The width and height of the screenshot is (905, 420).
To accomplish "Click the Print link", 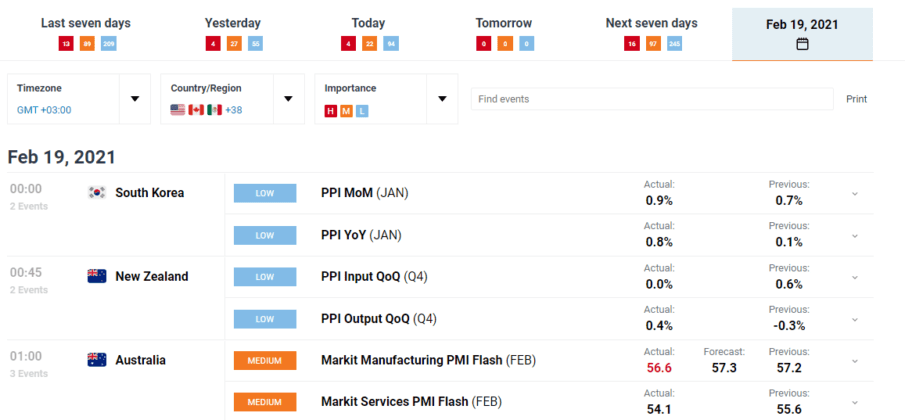I will (x=856, y=99).
